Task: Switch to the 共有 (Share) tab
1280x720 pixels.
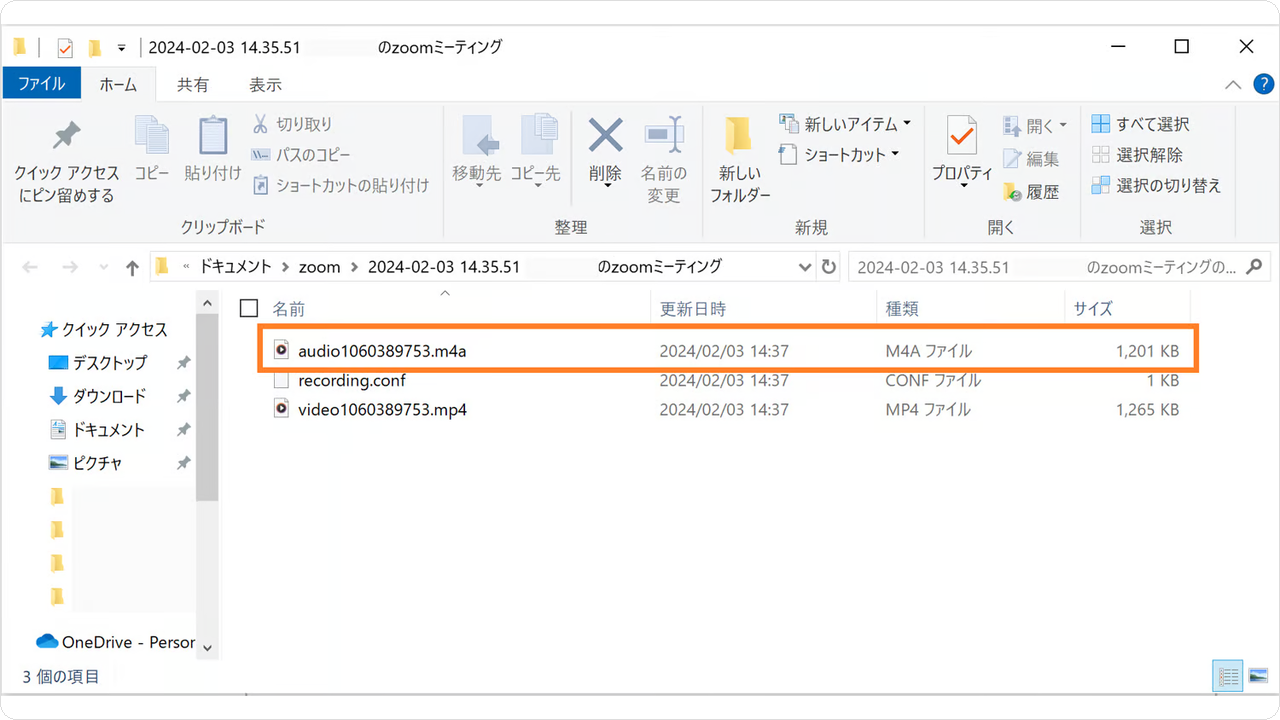Action: 193,84
